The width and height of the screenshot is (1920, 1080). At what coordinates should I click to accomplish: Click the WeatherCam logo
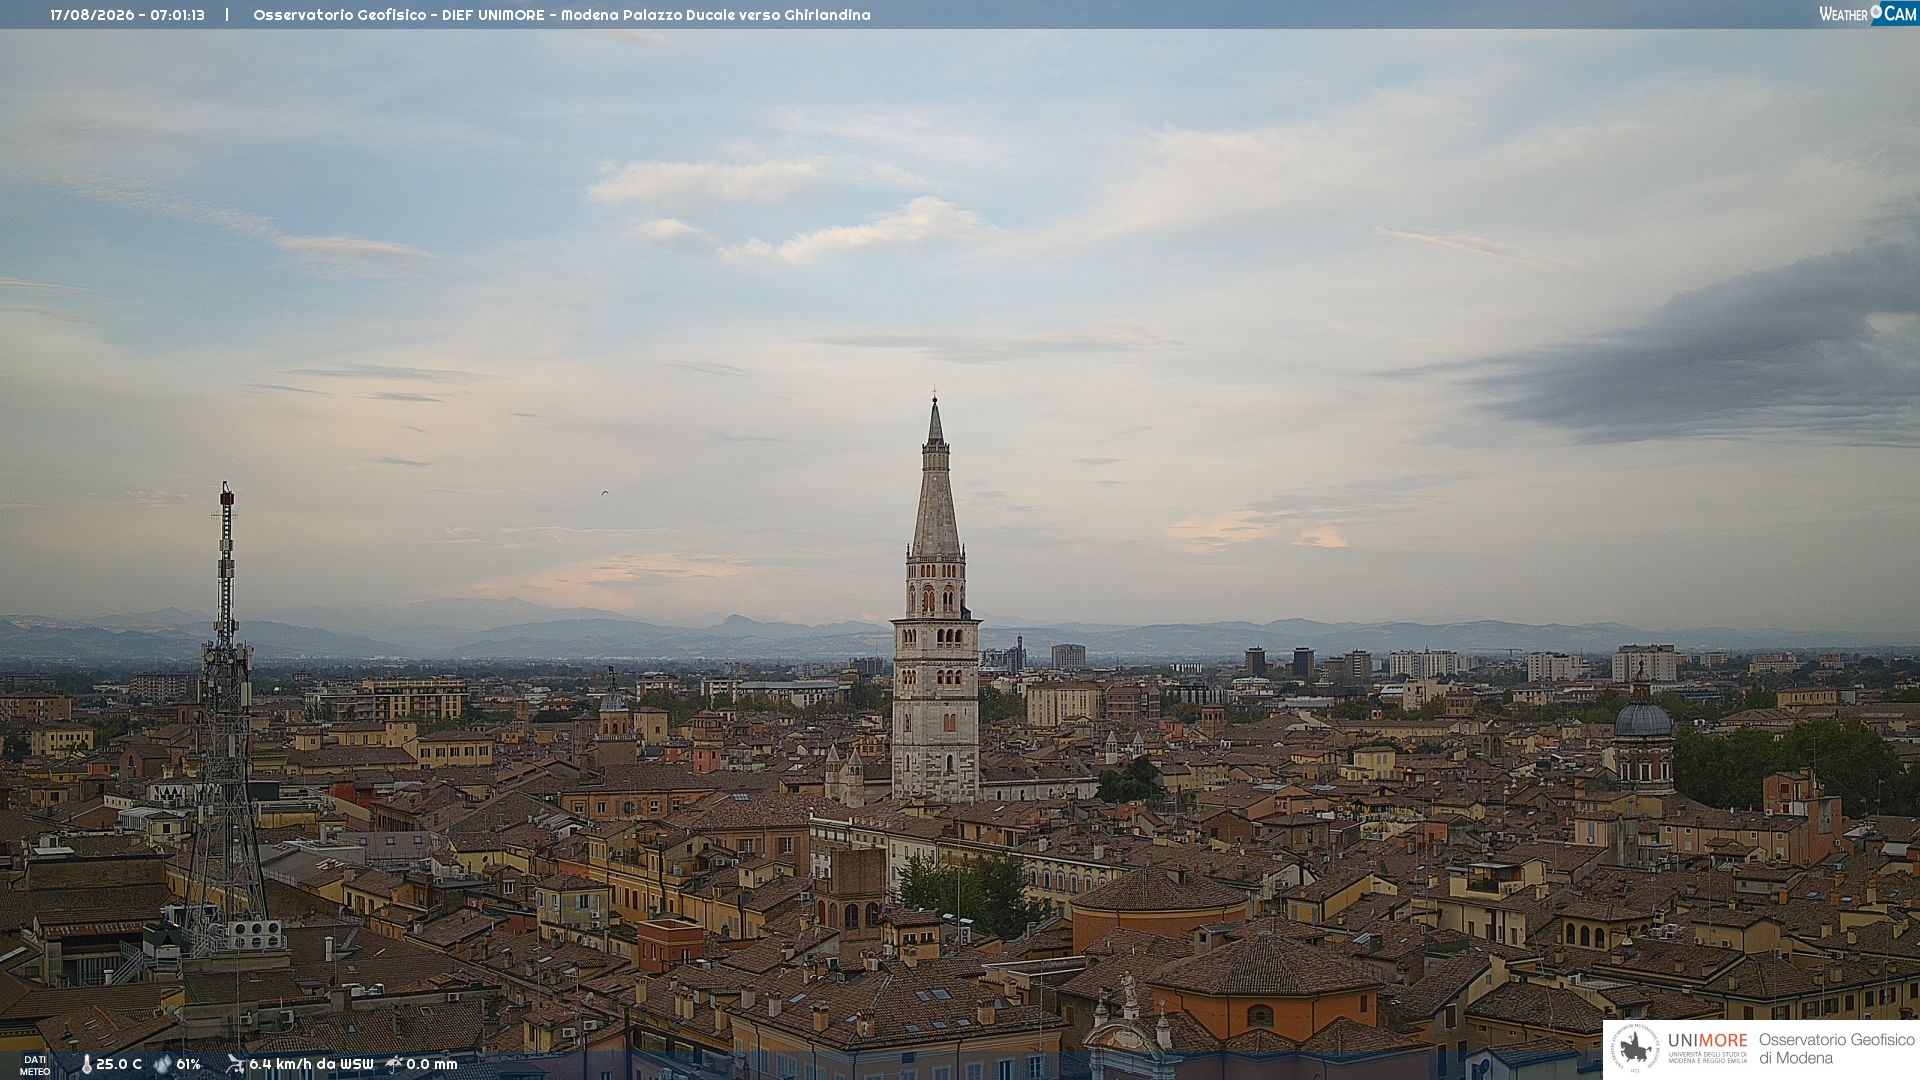pos(1867,13)
